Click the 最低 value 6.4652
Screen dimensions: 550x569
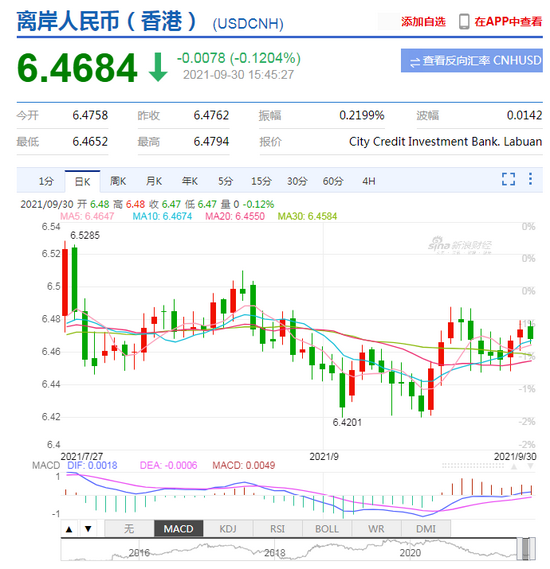90,142
